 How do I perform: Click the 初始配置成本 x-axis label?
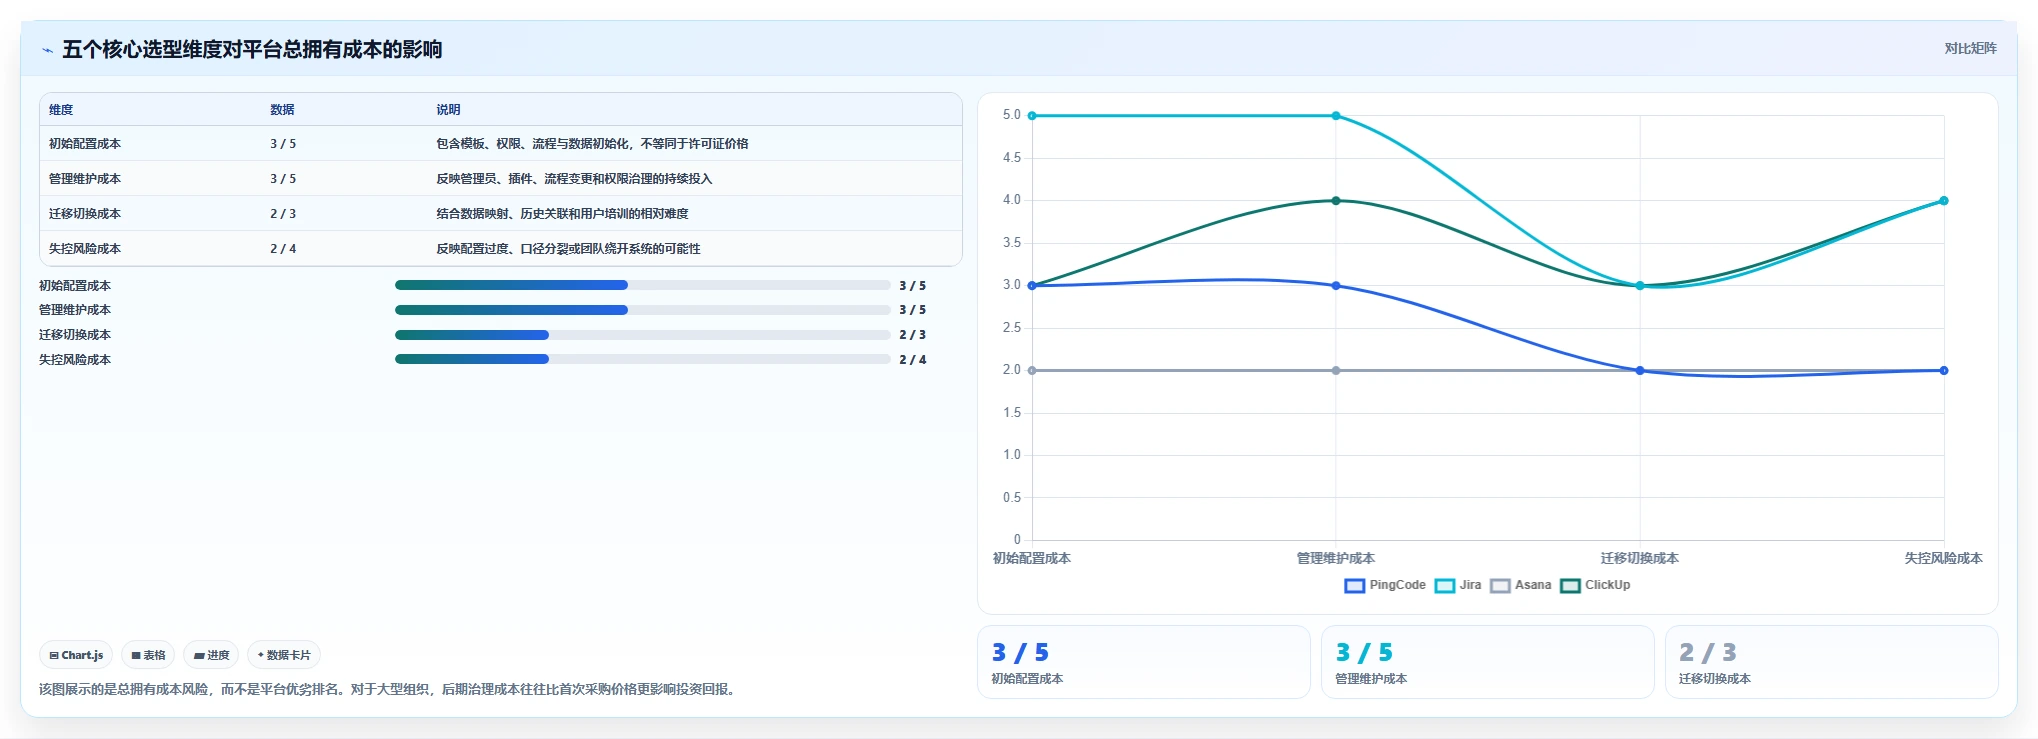pyautogui.click(x=1032, y=558)
